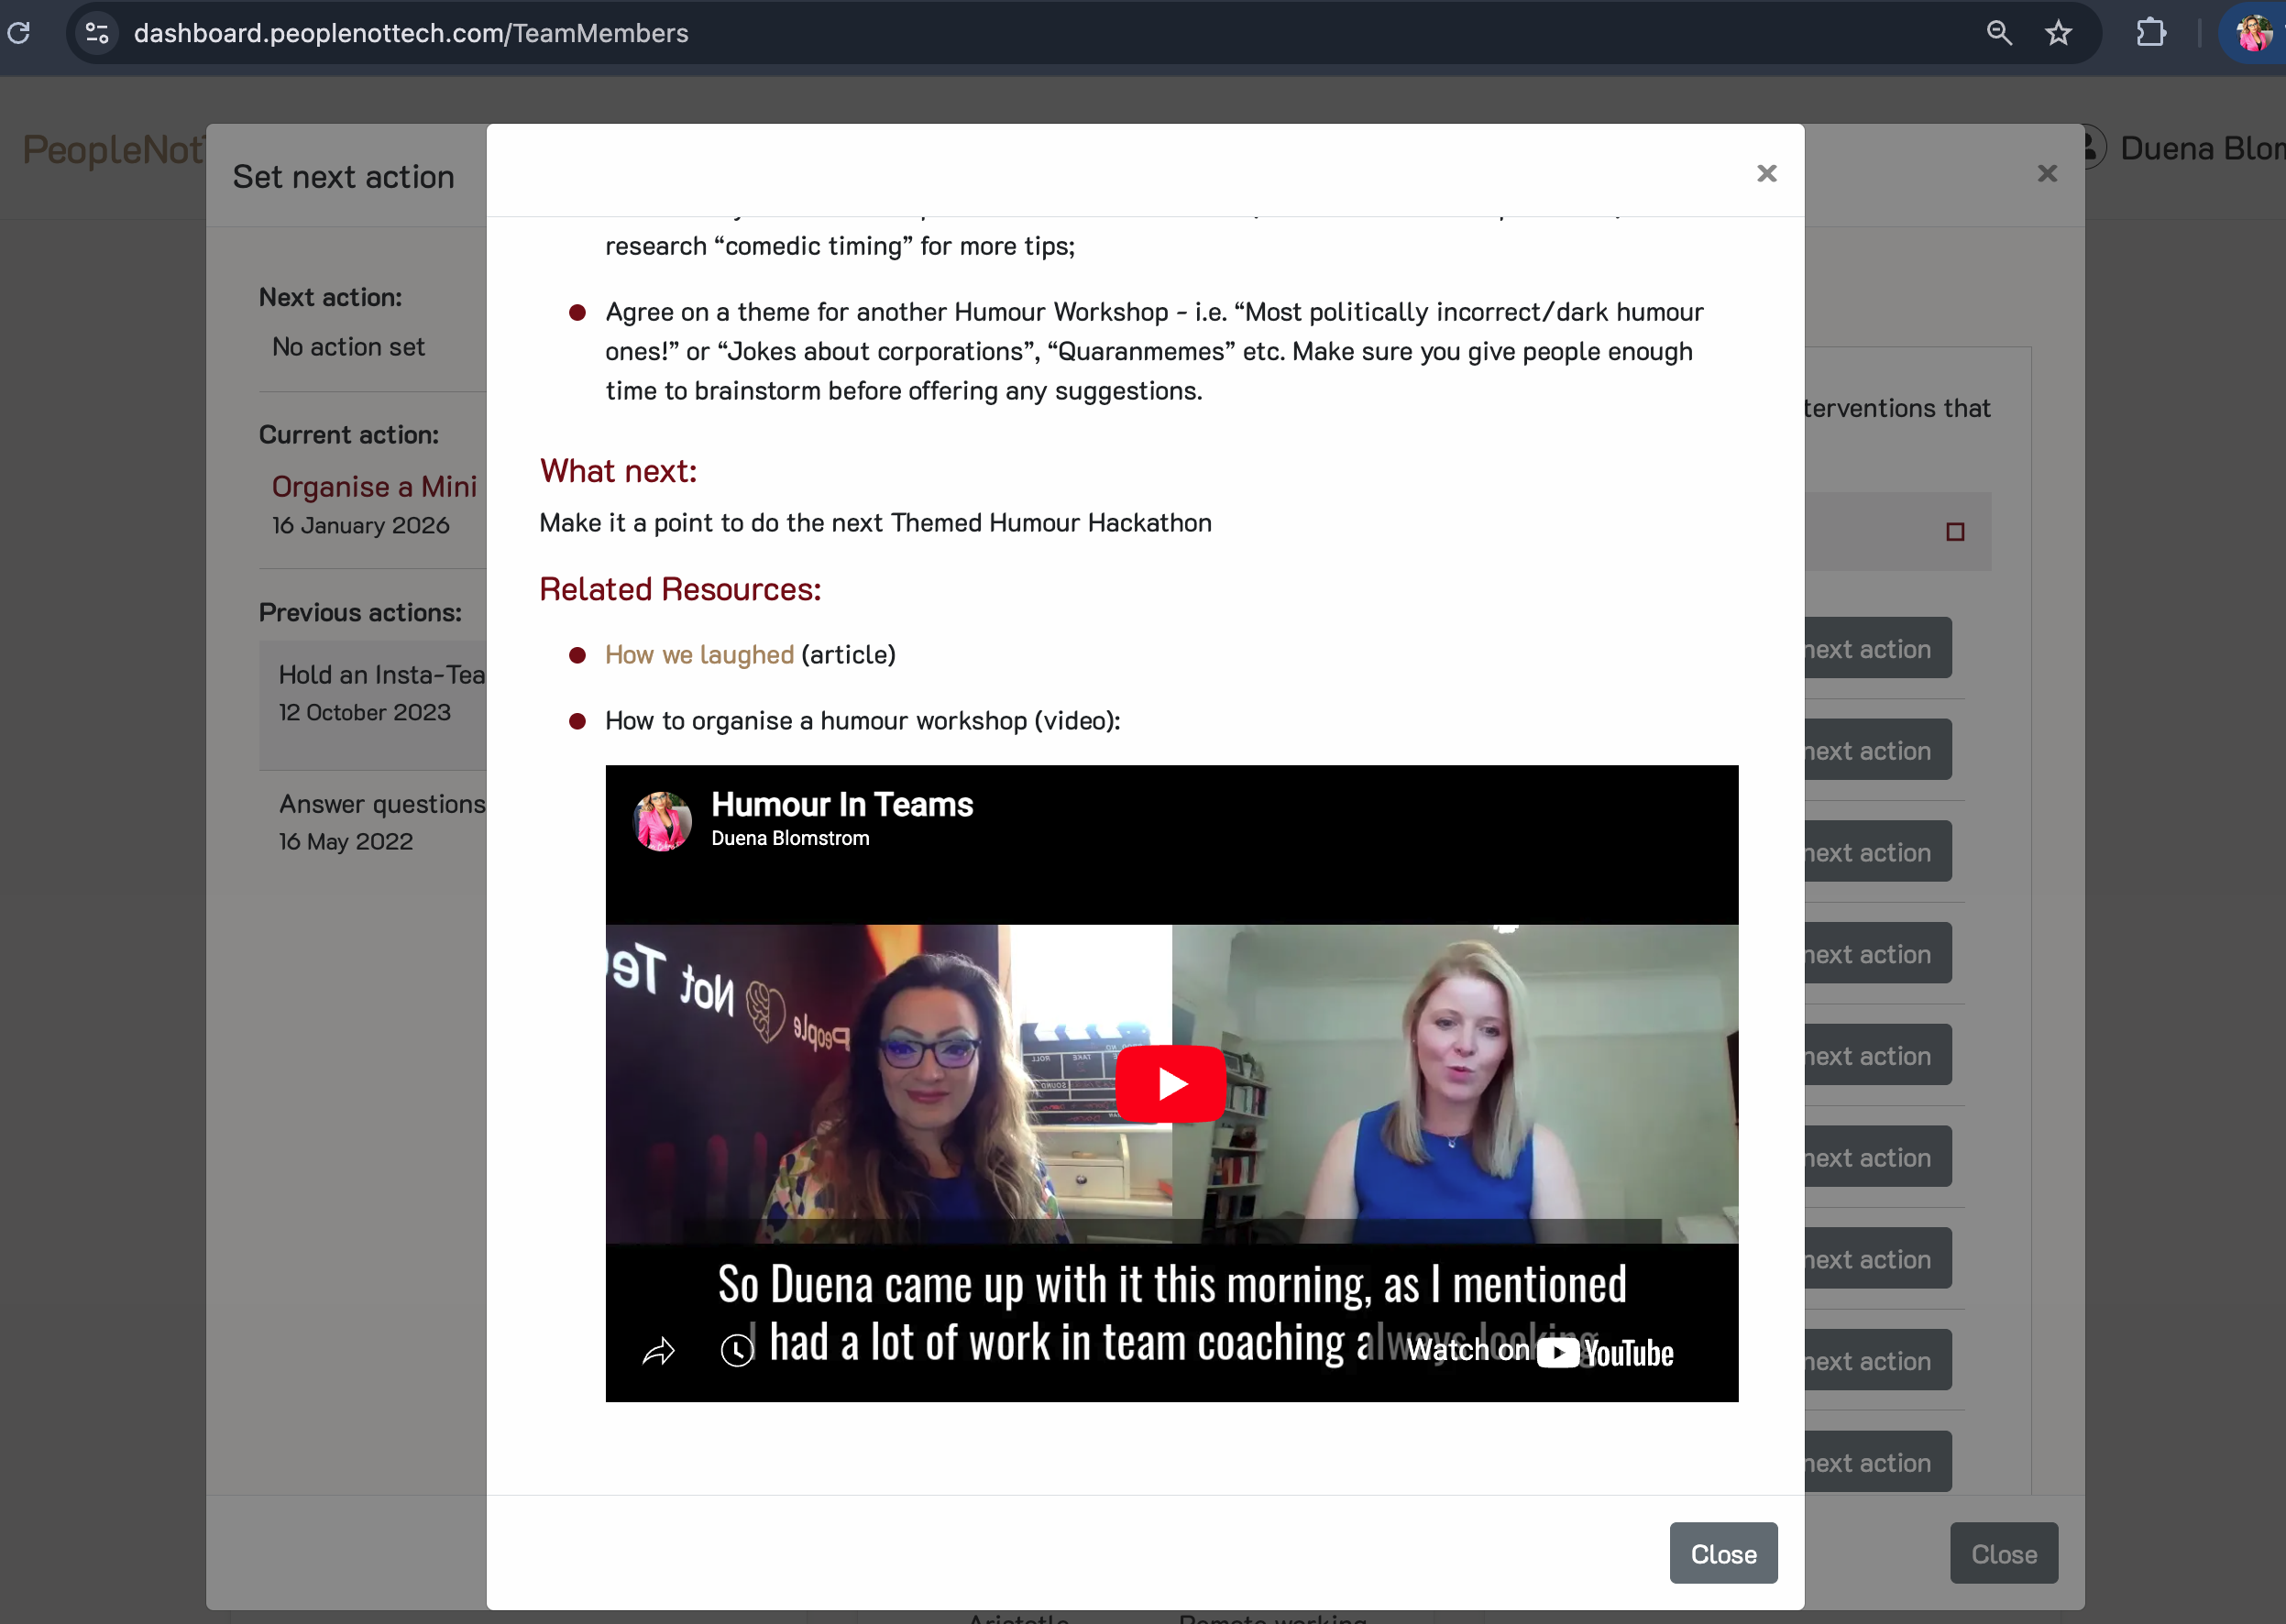Open site information icon in address bar
This screenshot has width=2286, height=1624.
[x=97, y=33]
